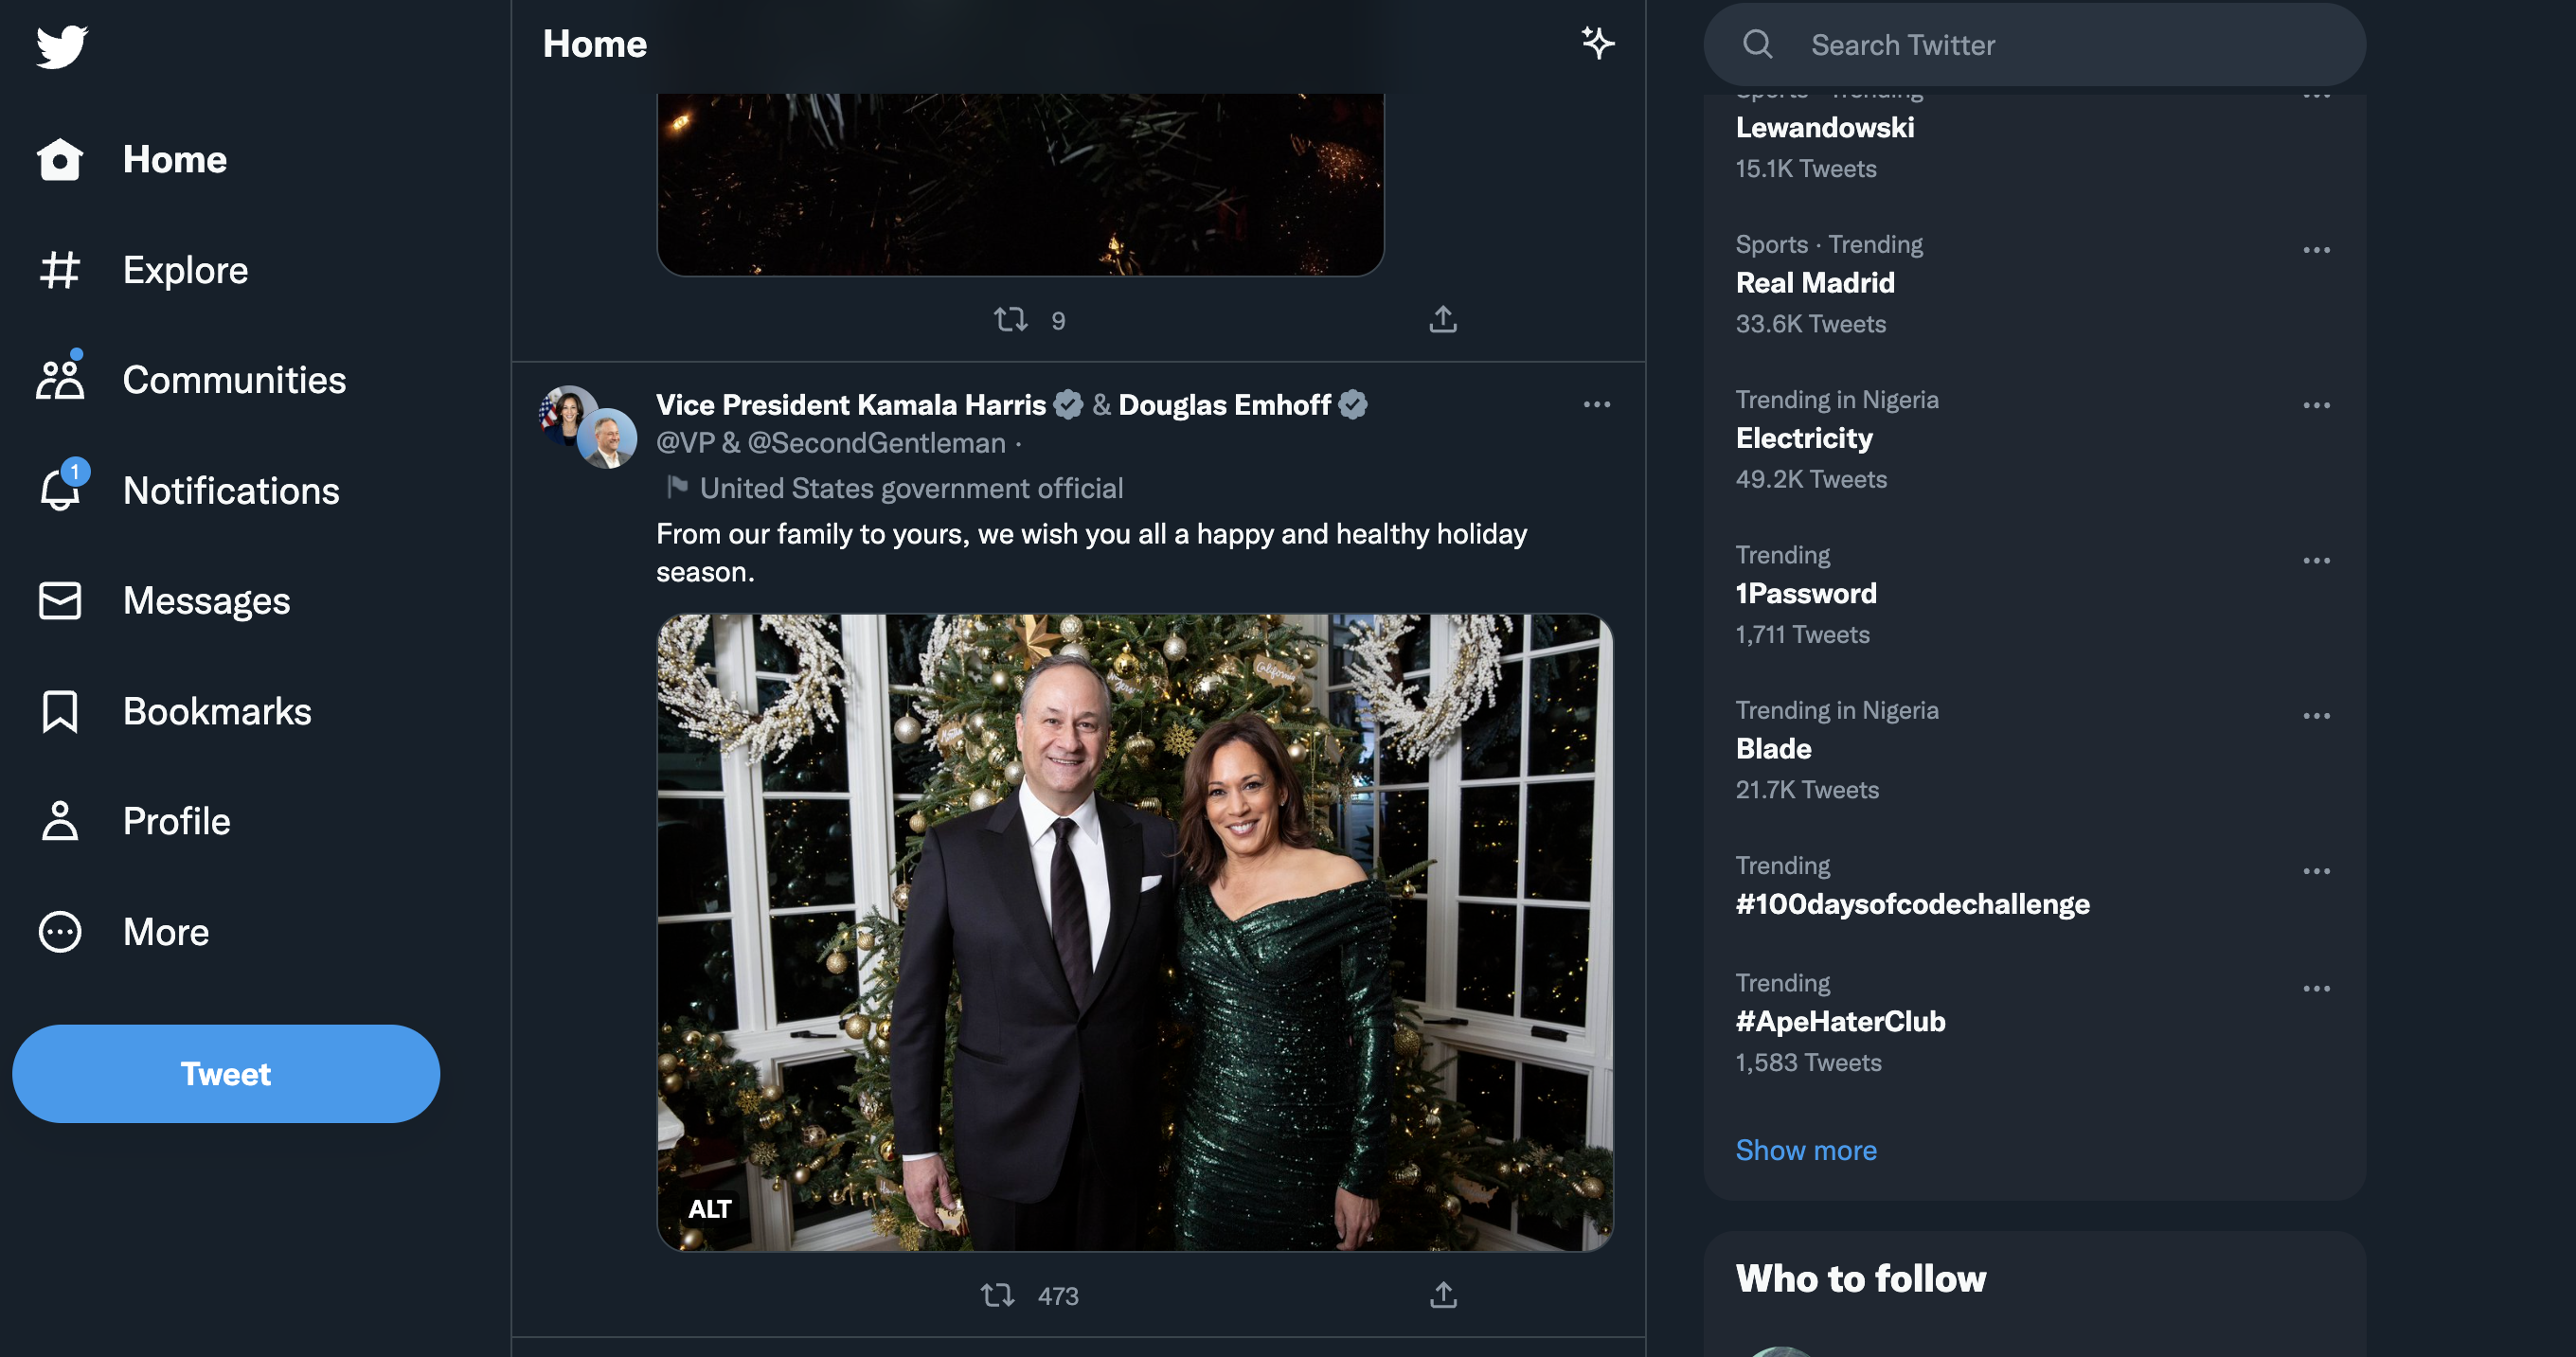Open the ALT badge on holiday photo
This screenshot has width=2576, height=1357.
pos(710,1209)
